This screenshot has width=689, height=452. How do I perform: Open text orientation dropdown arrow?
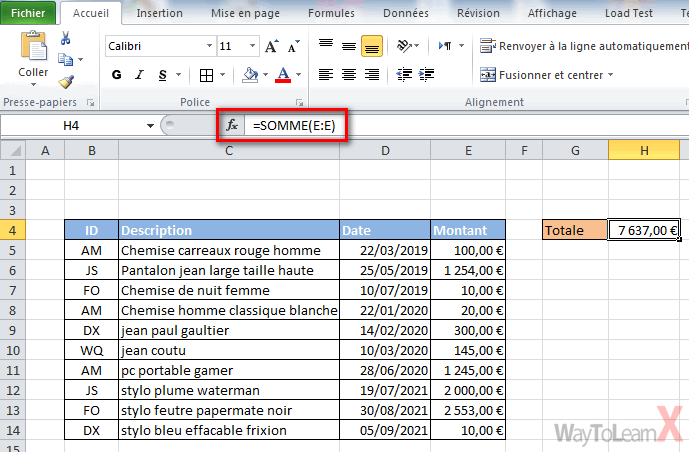tap(417, 46)
